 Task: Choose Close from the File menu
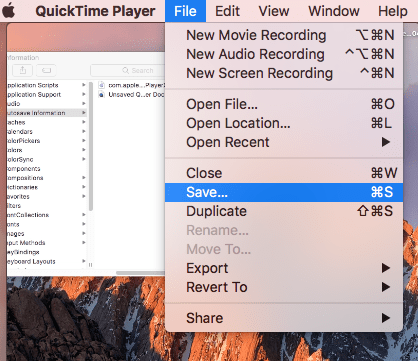click(284, 173)
